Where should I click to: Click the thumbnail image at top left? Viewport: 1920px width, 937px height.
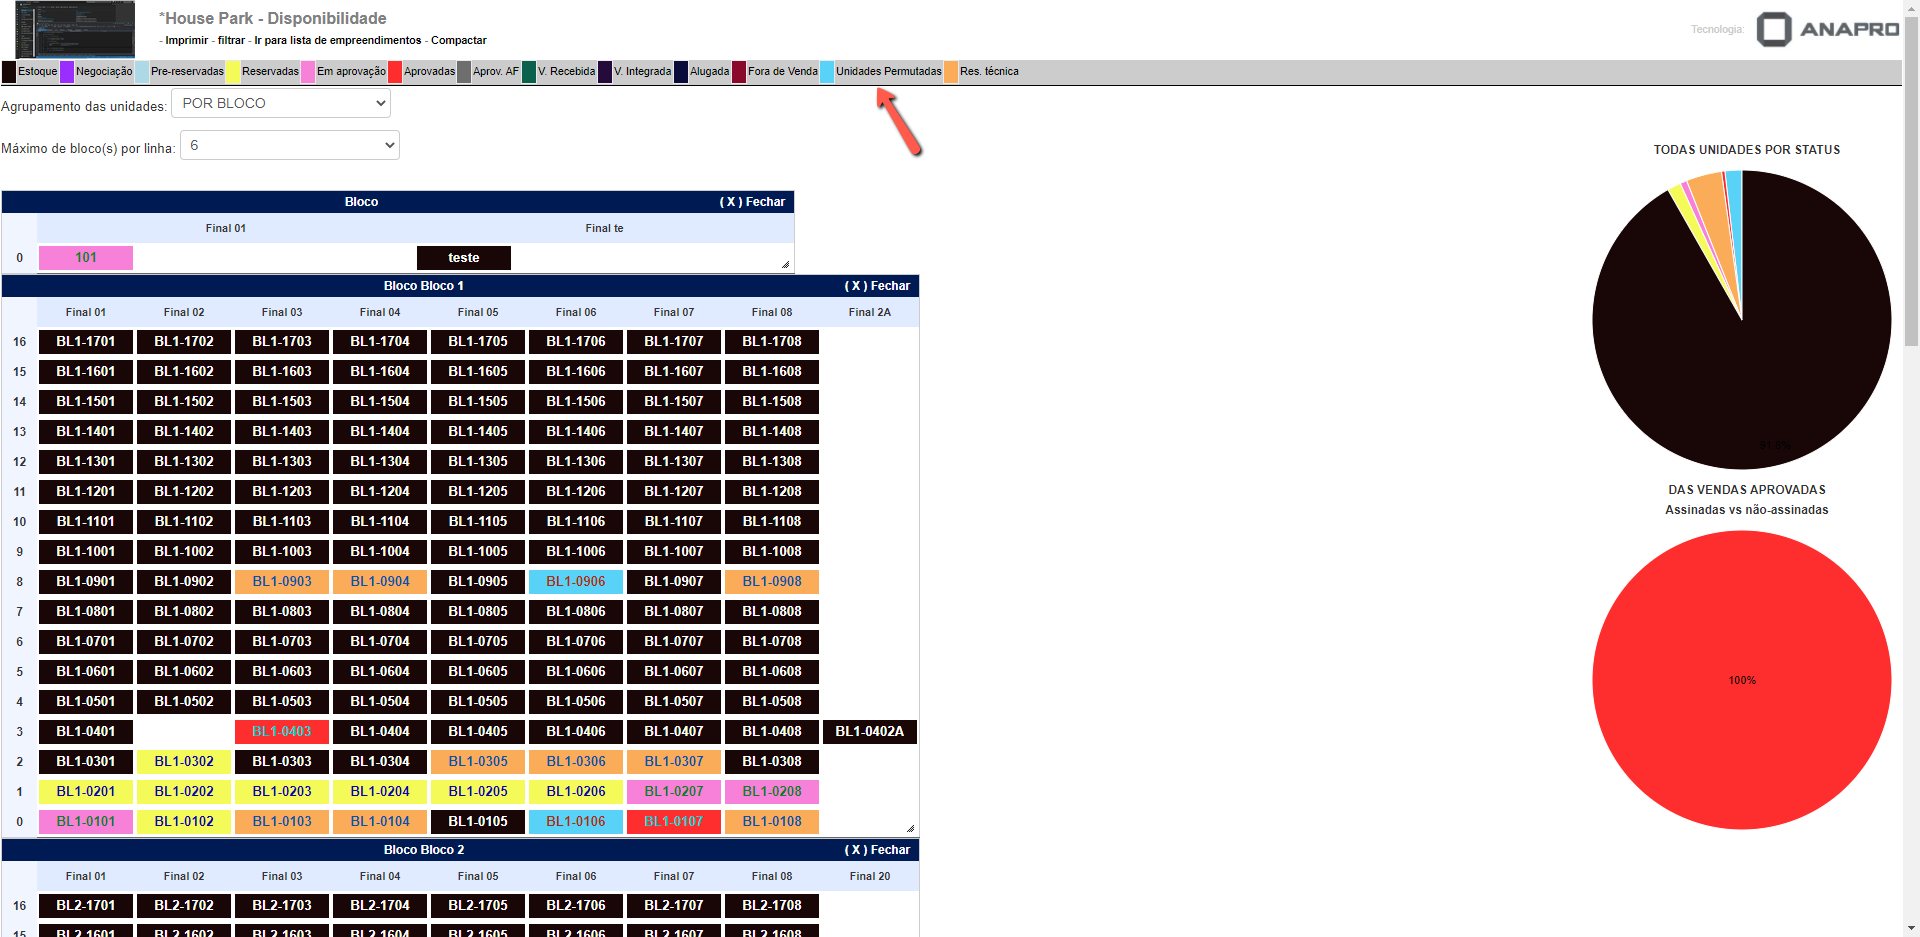75,29
